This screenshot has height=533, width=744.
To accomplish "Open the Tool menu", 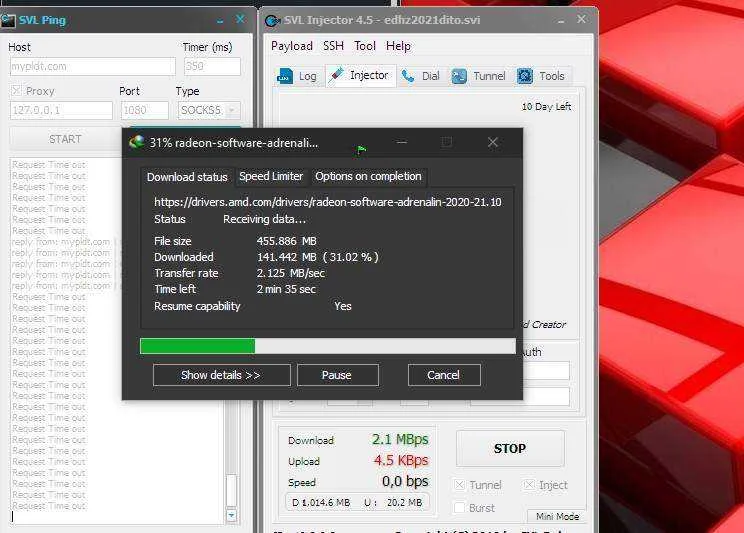I will pos(365,46).
